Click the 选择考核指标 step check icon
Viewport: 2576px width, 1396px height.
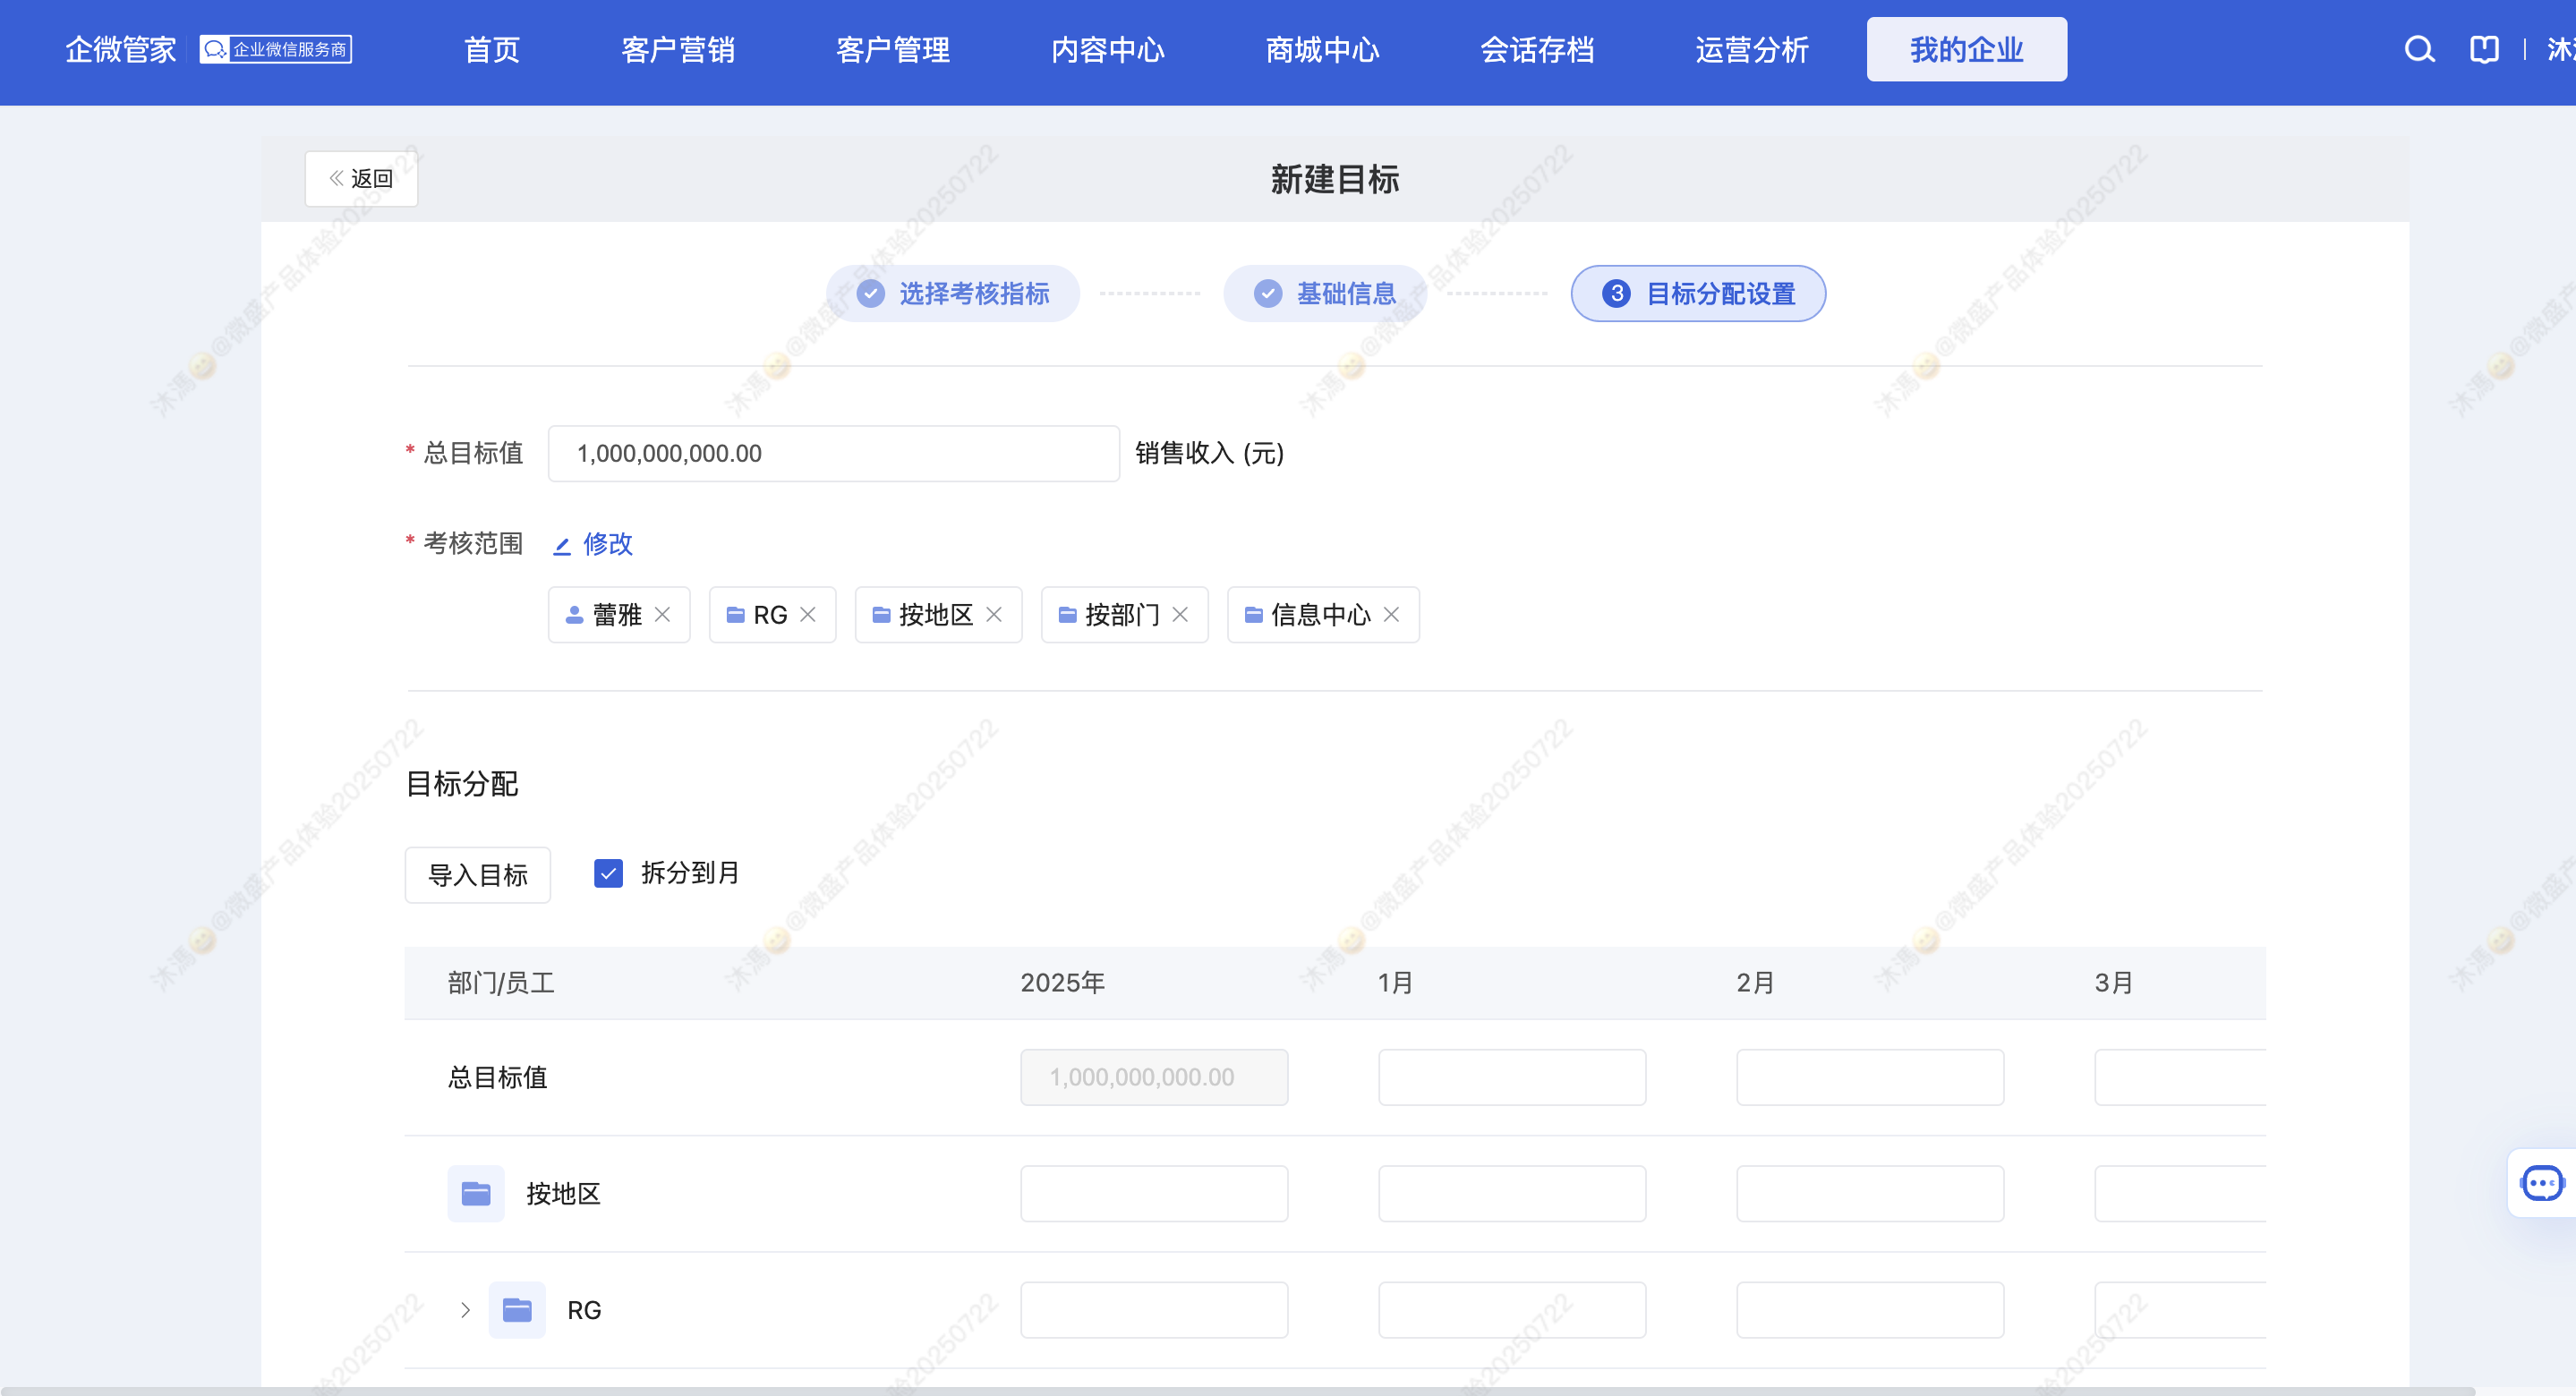871,294
